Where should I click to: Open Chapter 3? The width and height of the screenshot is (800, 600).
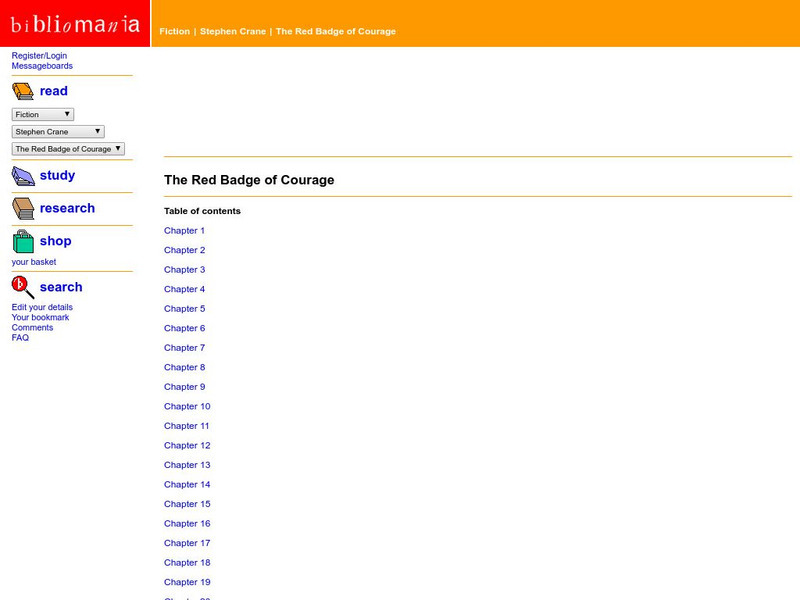[x=184, y=269]
